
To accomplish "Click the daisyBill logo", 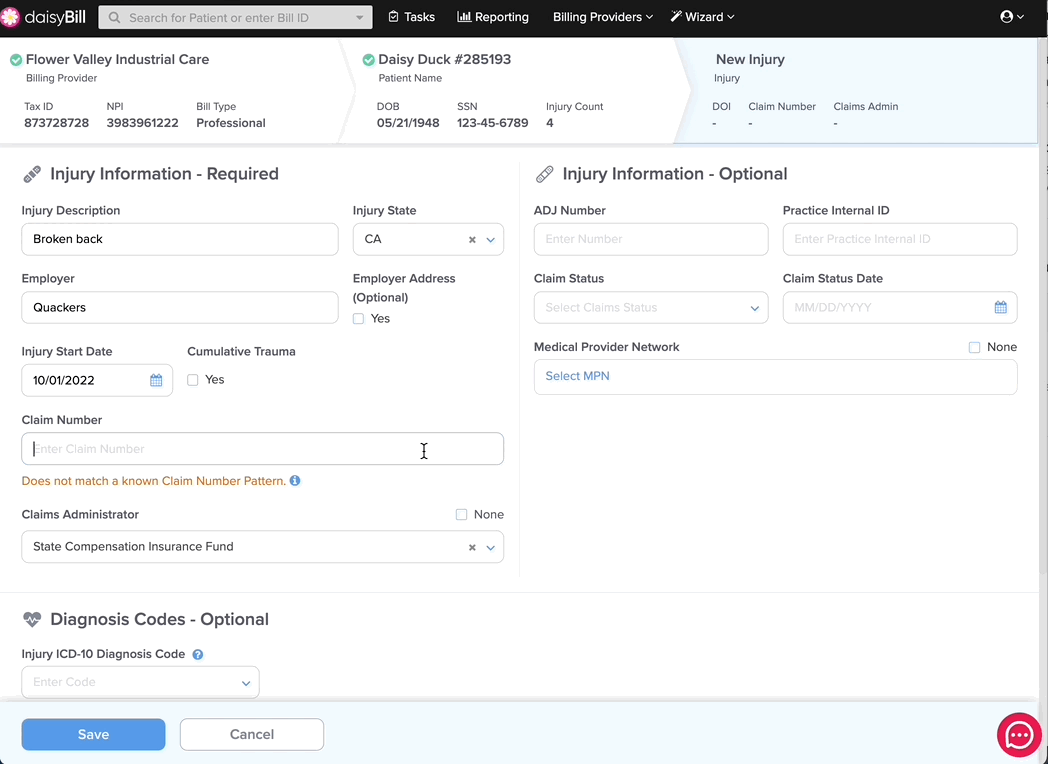I will click(x=43, y=17).
